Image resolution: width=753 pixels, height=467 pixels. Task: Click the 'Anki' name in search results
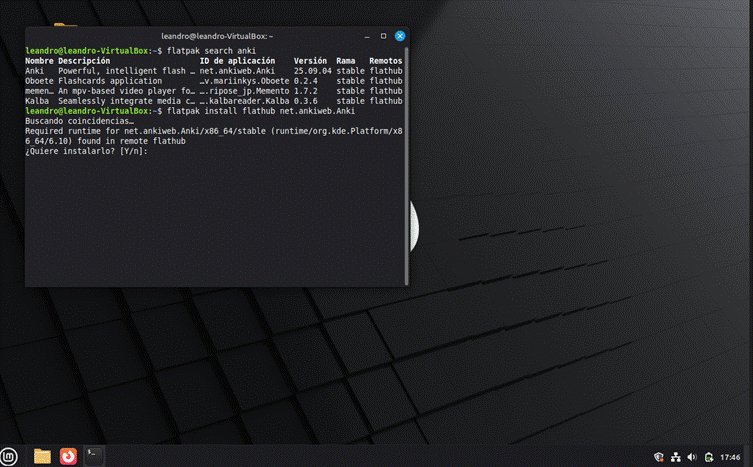click(x=35, y=71)
